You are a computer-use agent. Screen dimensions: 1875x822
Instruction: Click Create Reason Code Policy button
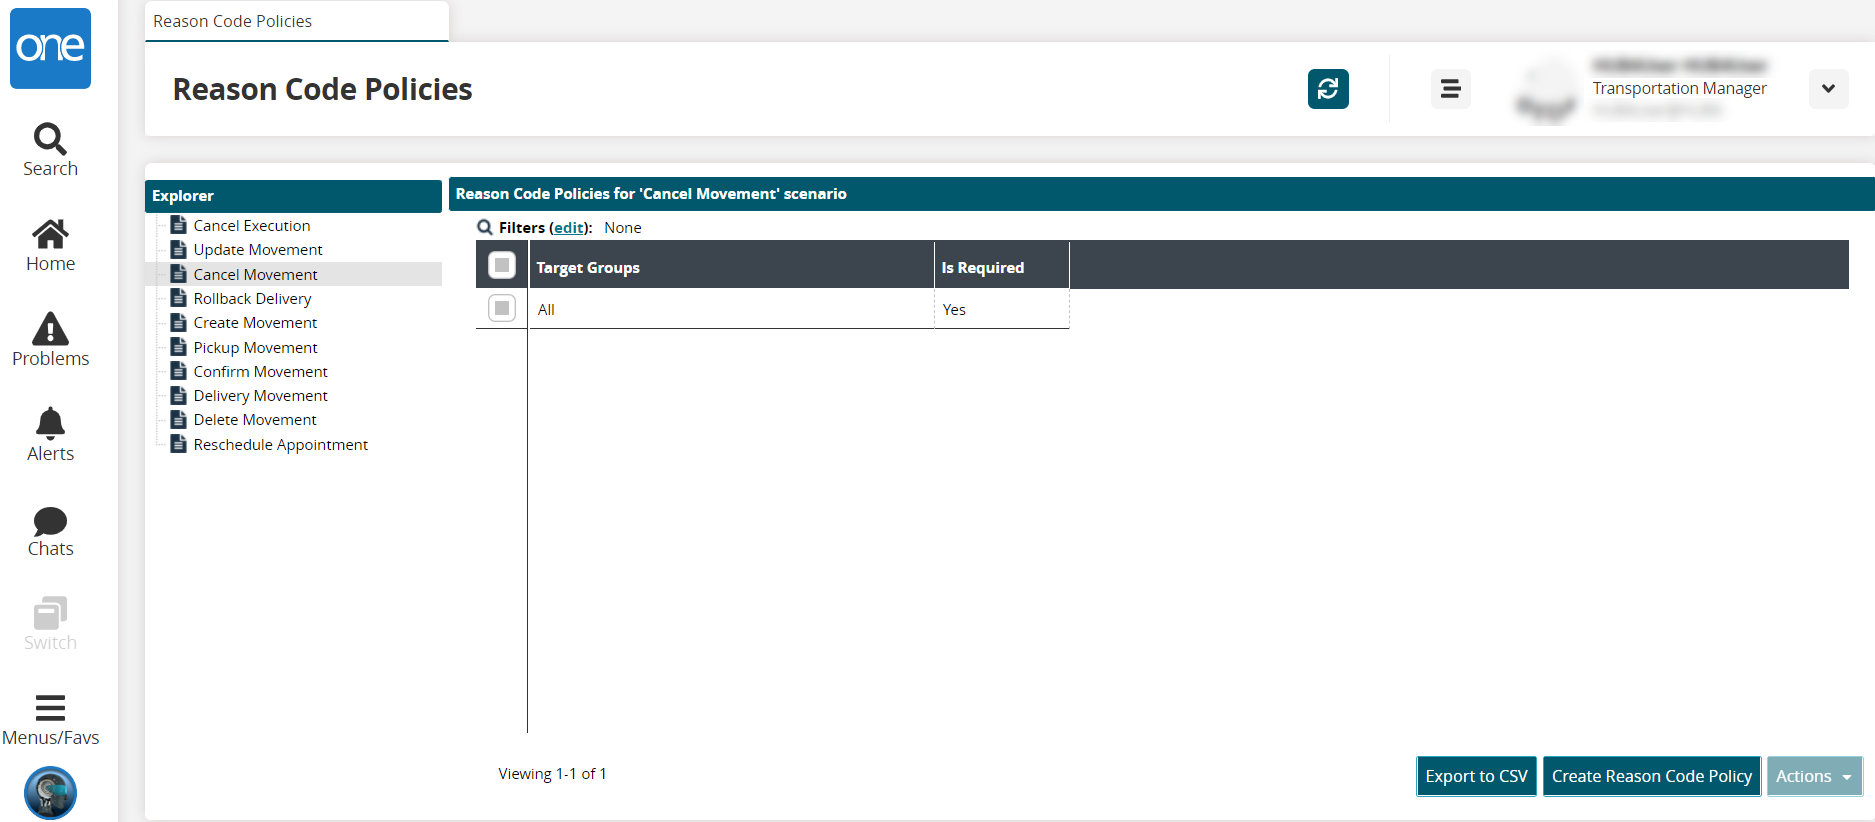pyautogui.click(x=1652, y=776)
